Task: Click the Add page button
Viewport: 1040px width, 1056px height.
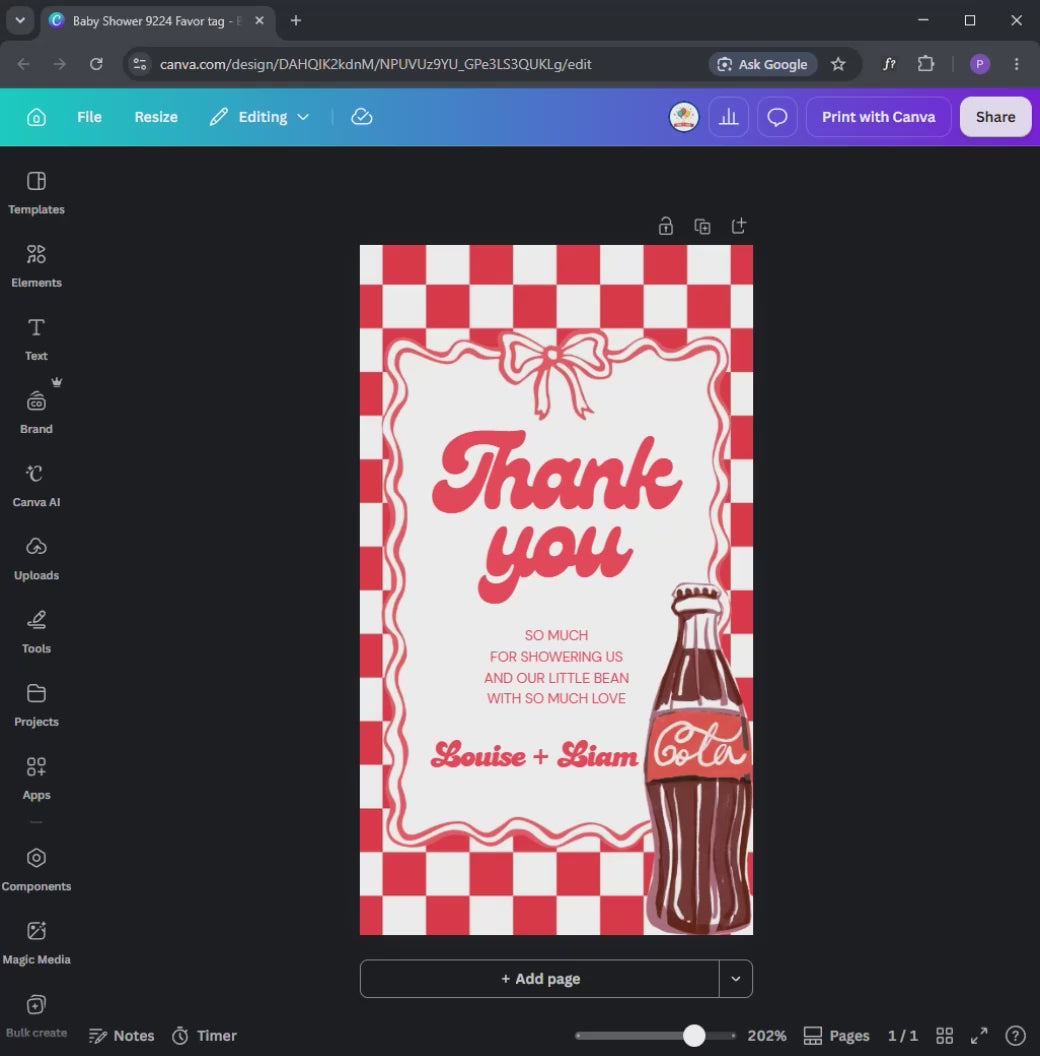Action: point(540,979)
